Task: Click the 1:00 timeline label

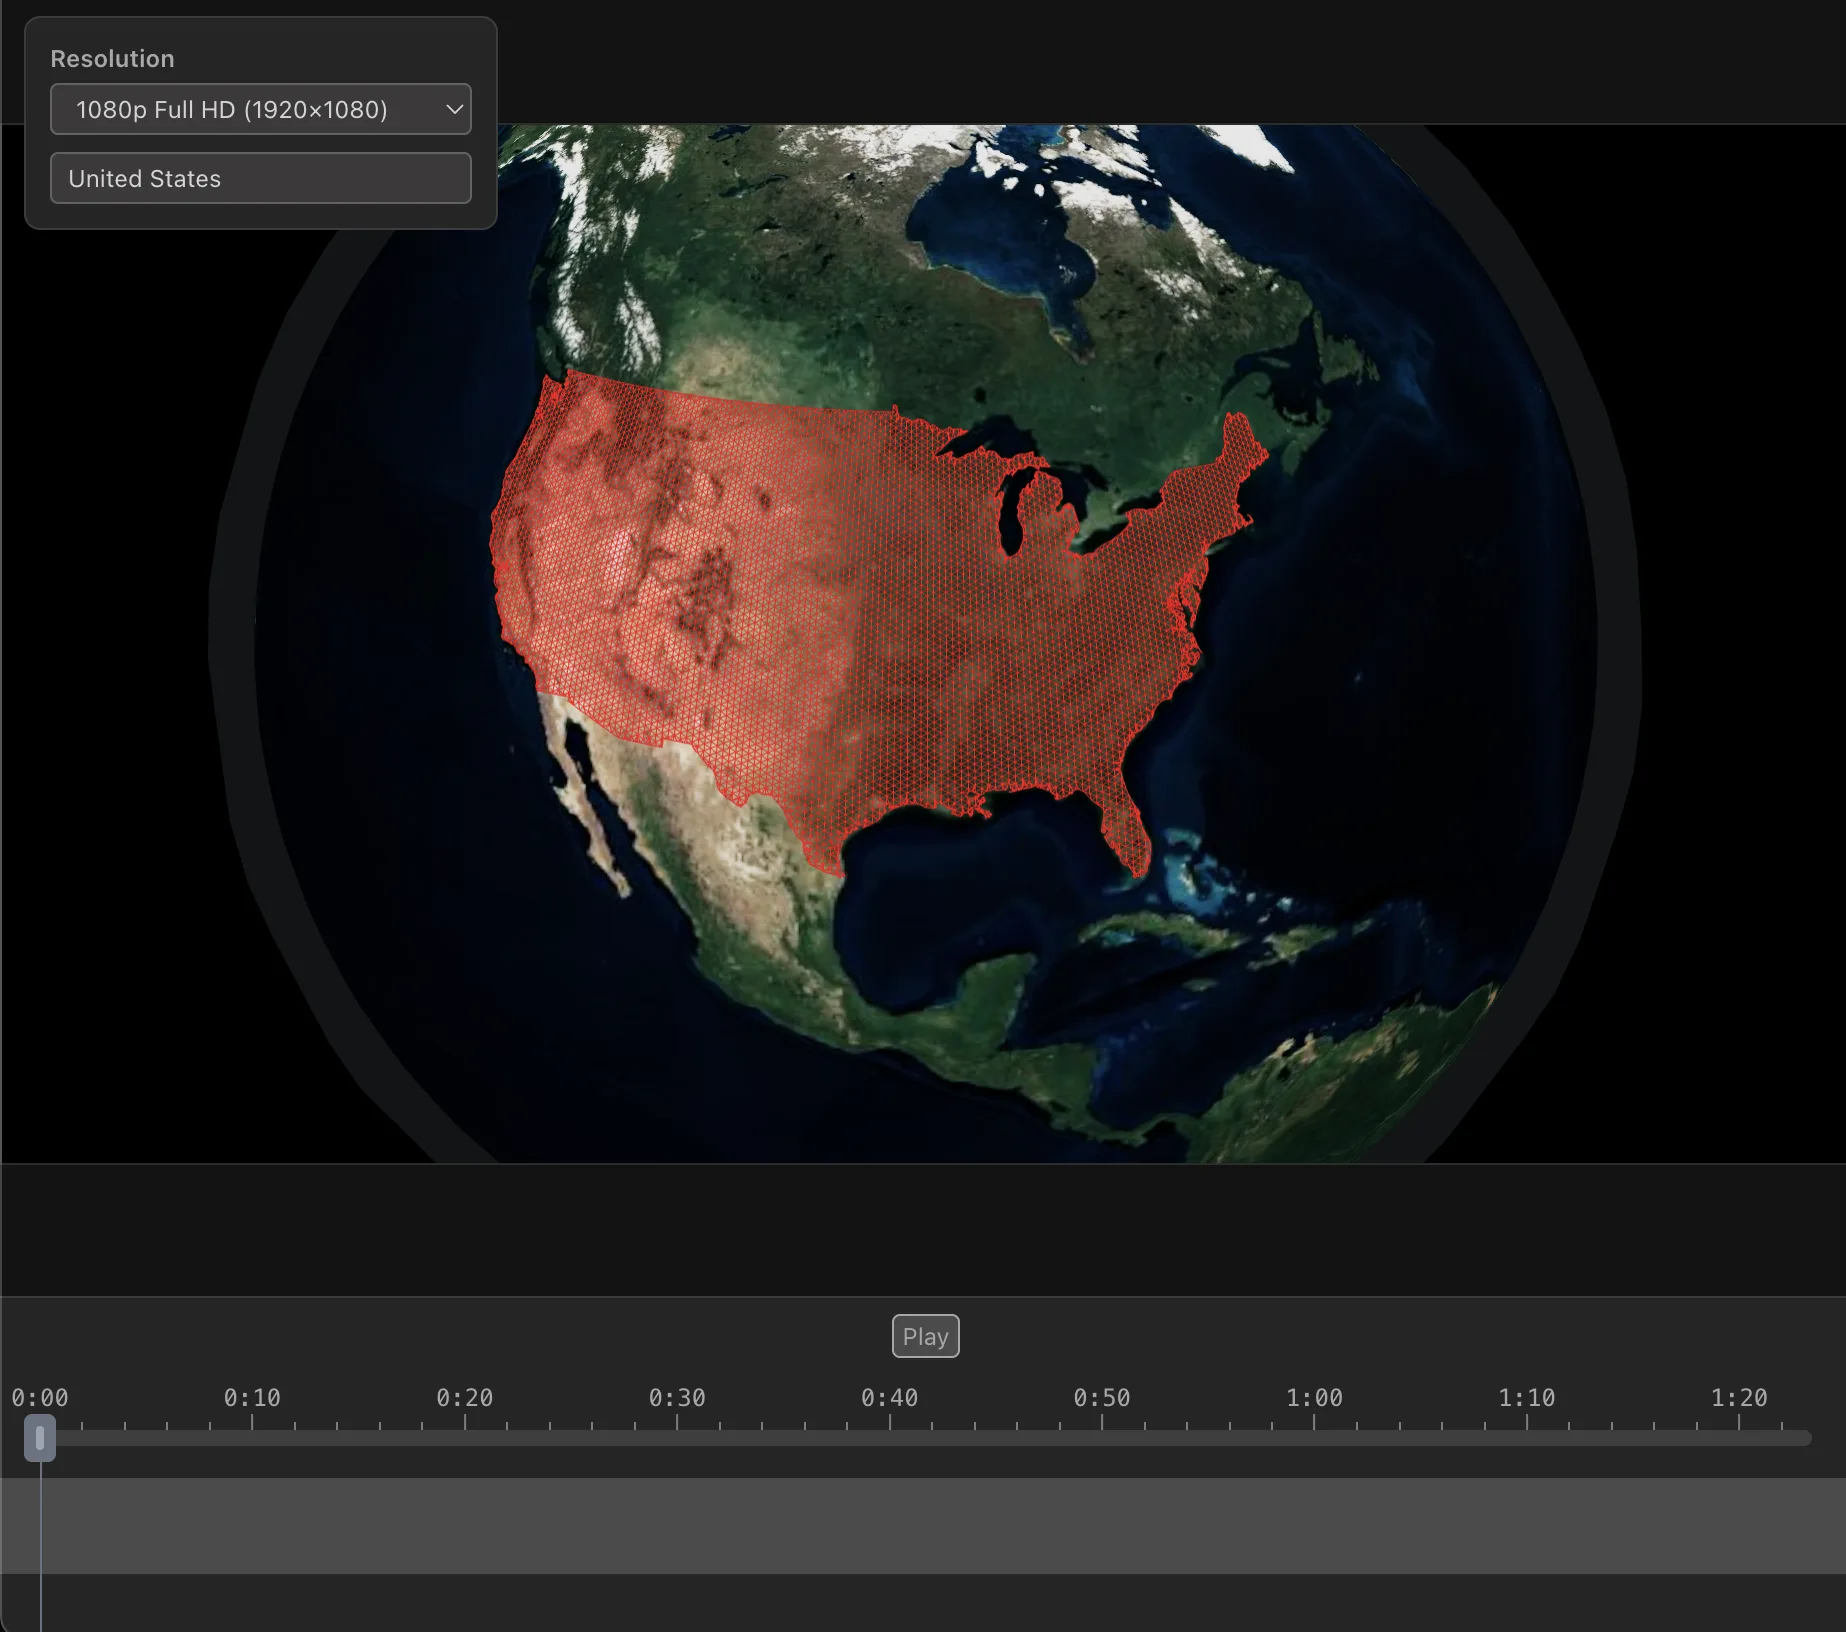Action: [x=1314, y=1398]
